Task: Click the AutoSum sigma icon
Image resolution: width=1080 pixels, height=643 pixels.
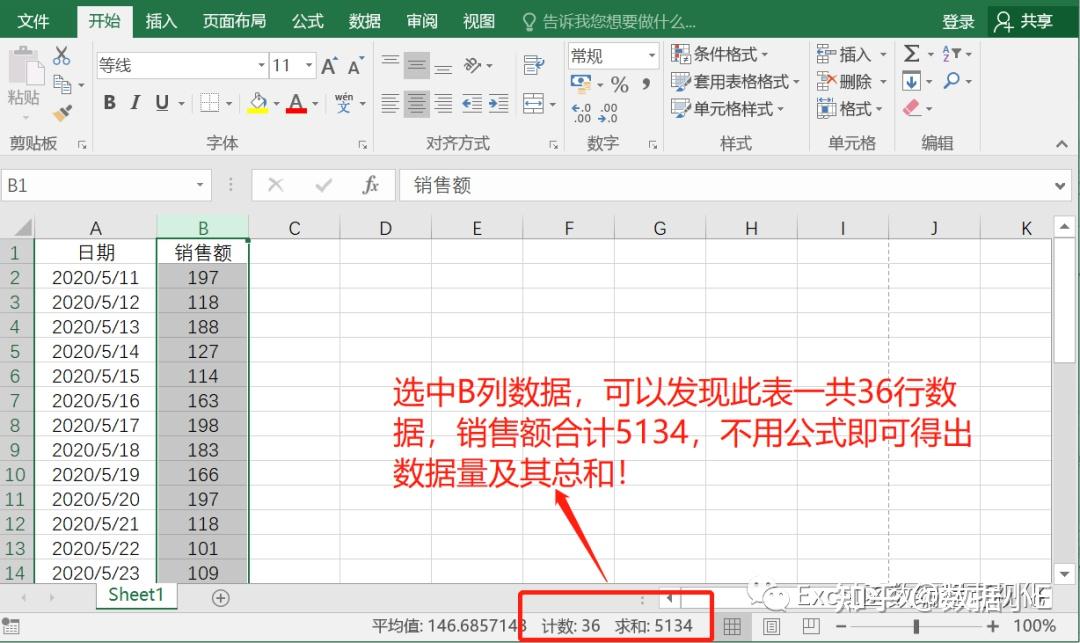Action: tap(911, 53)
